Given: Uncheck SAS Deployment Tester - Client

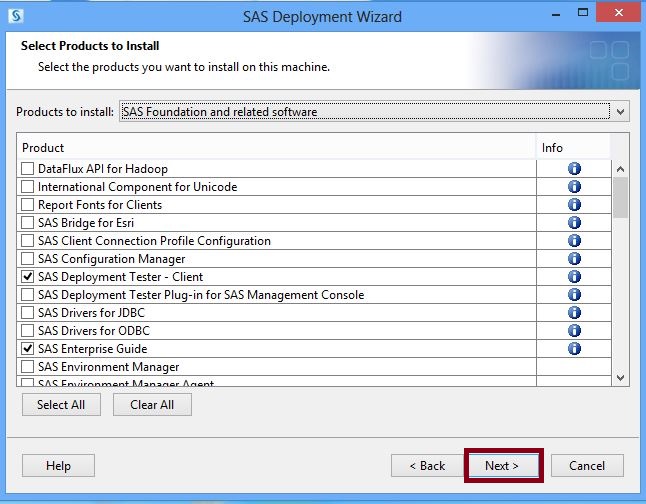Looking at the screenshot, I should (28, 277).
